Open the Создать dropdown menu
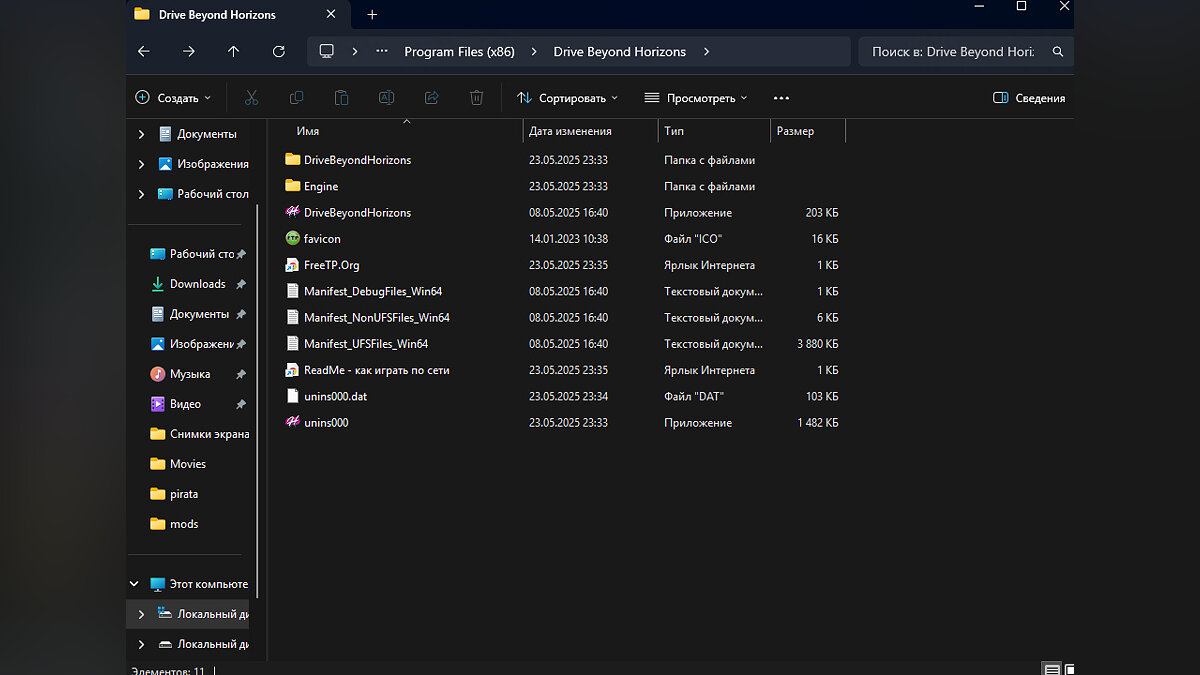The image size is (1200, 675). 173,98
